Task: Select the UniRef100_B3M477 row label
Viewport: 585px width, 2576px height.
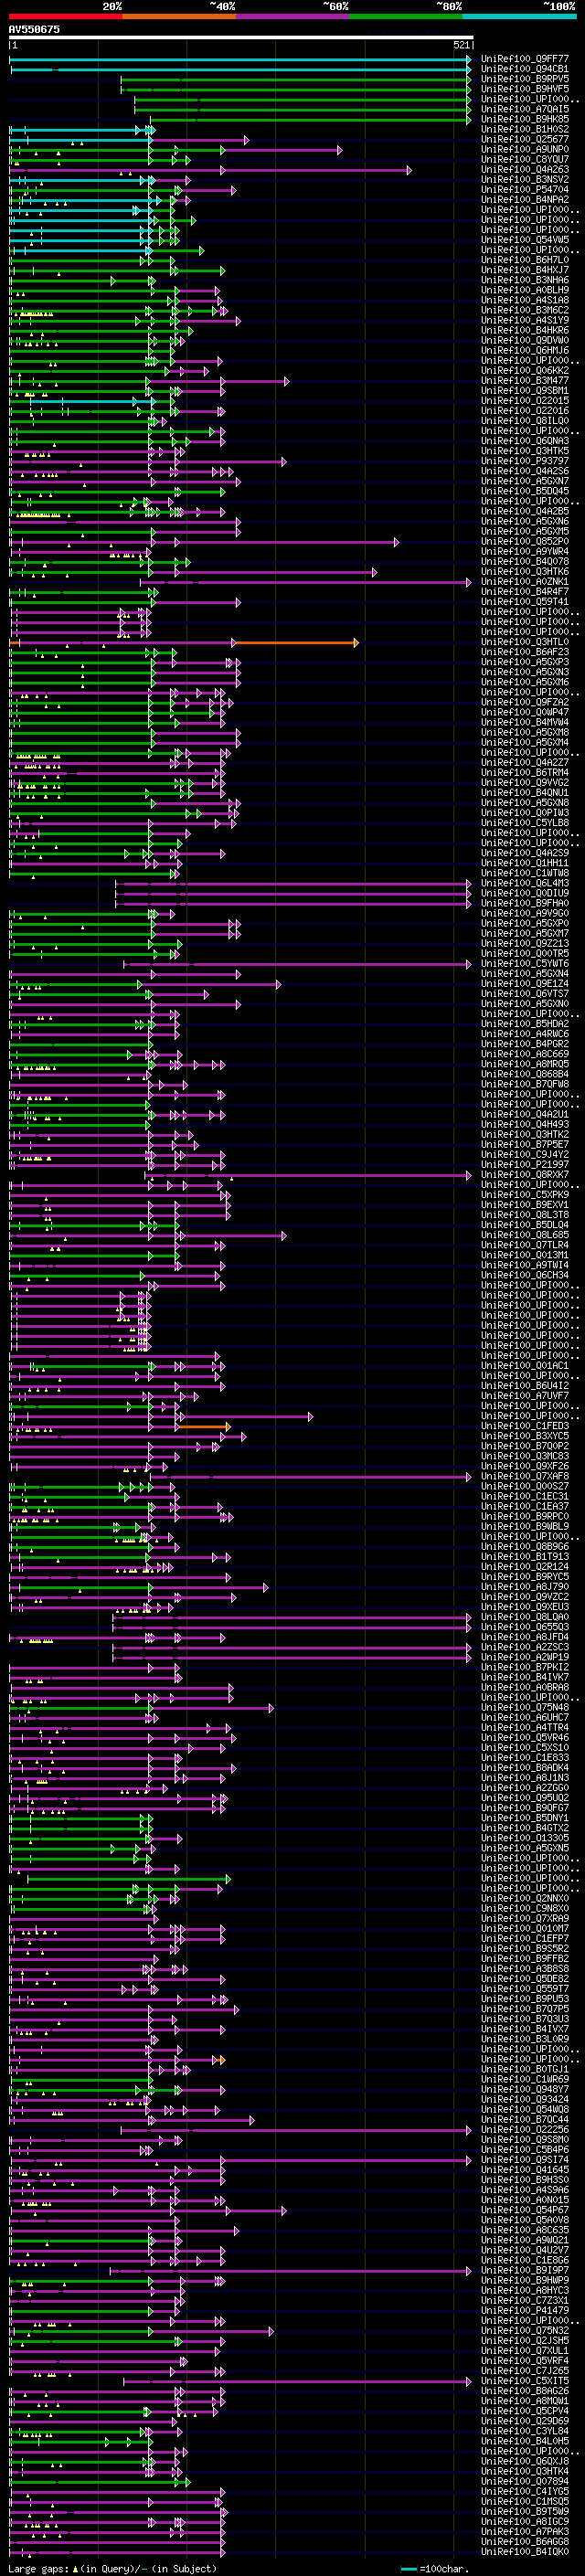Action: (525, 380)
